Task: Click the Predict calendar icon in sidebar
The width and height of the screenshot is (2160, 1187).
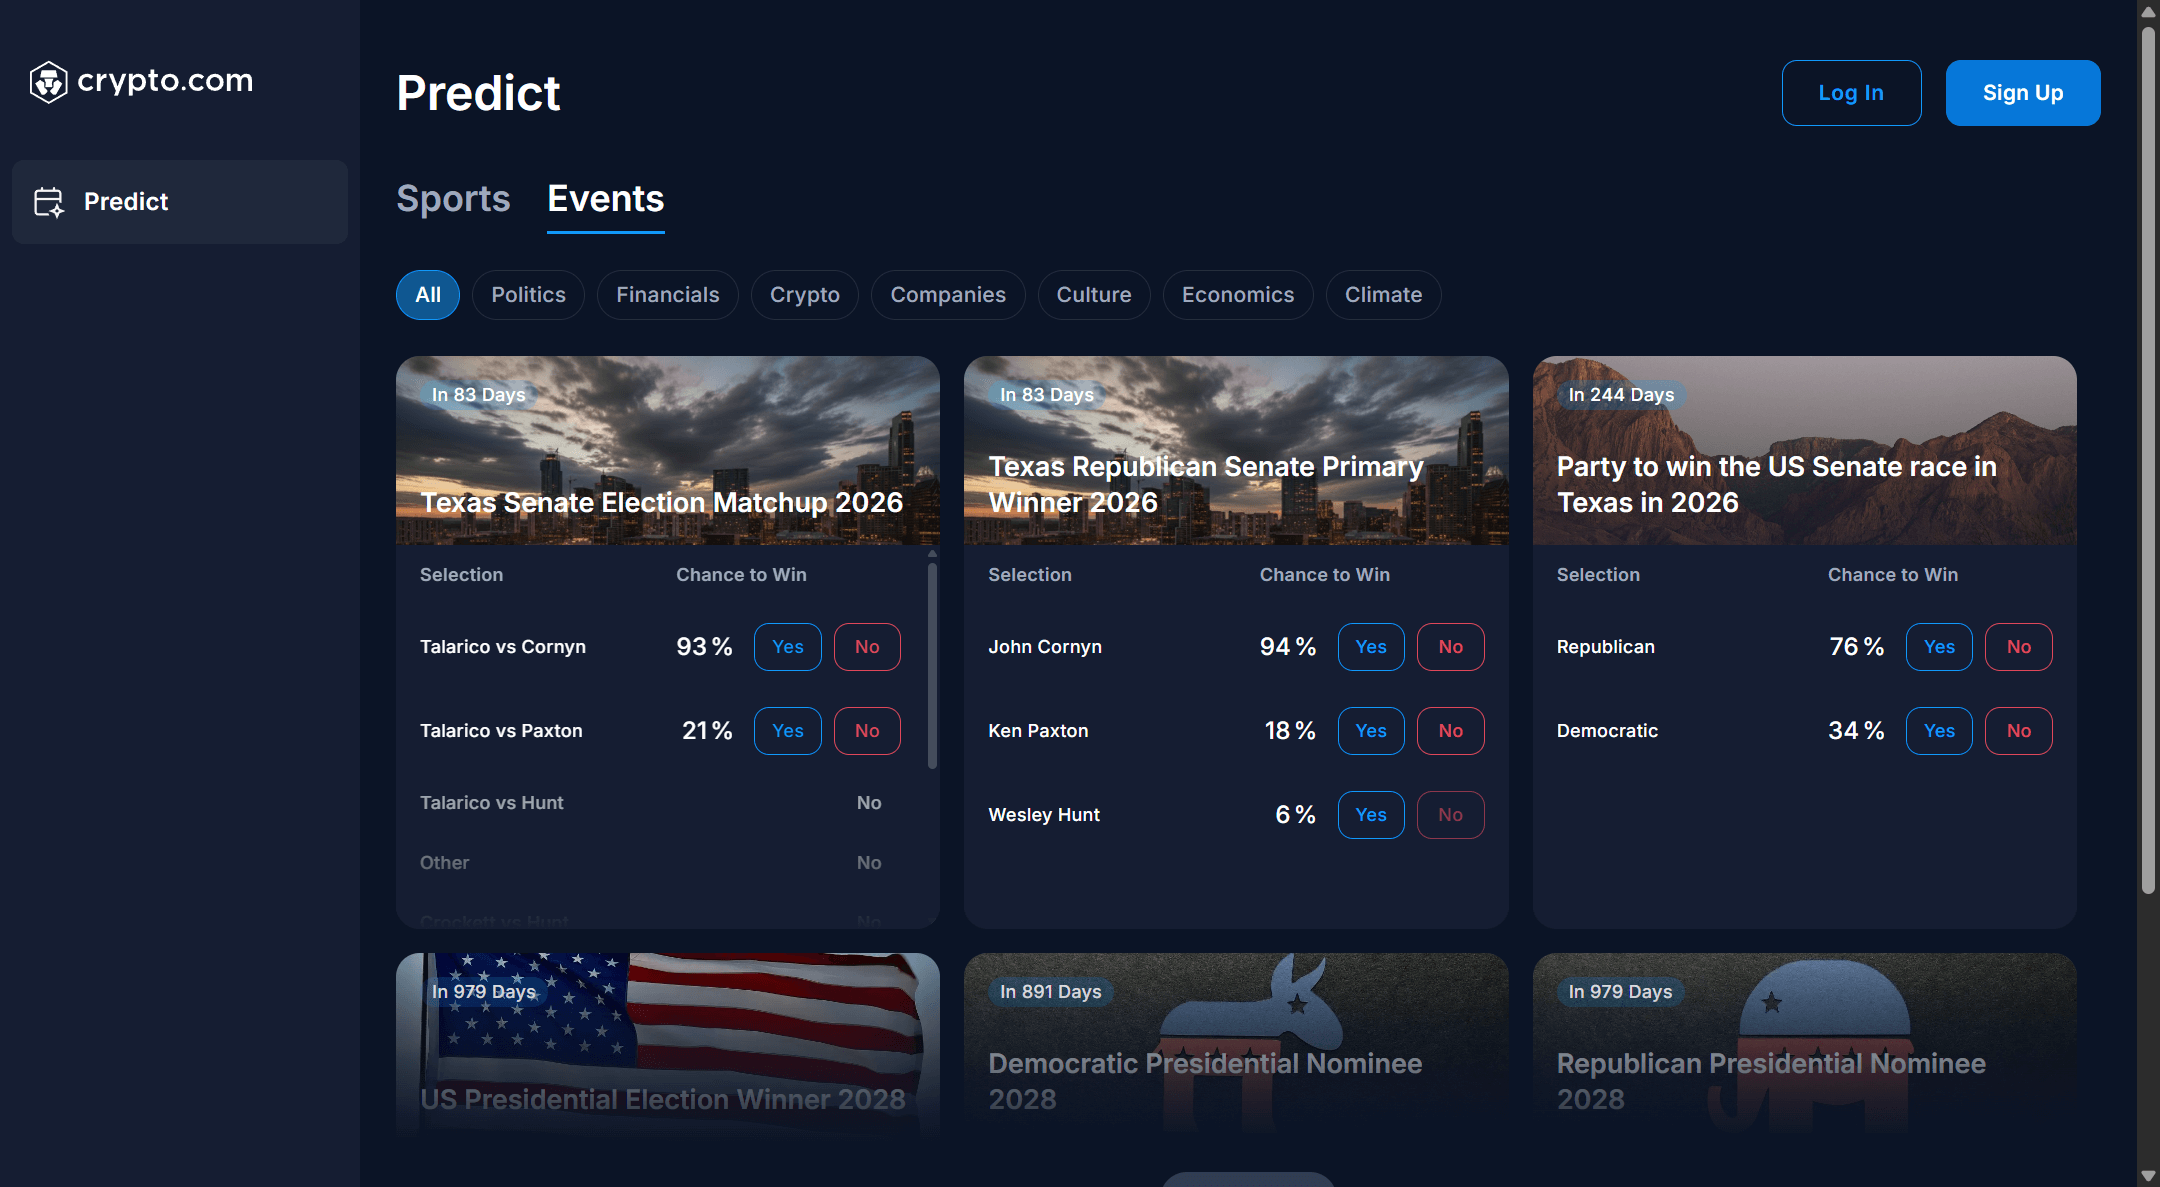Action: click(48, 202)
